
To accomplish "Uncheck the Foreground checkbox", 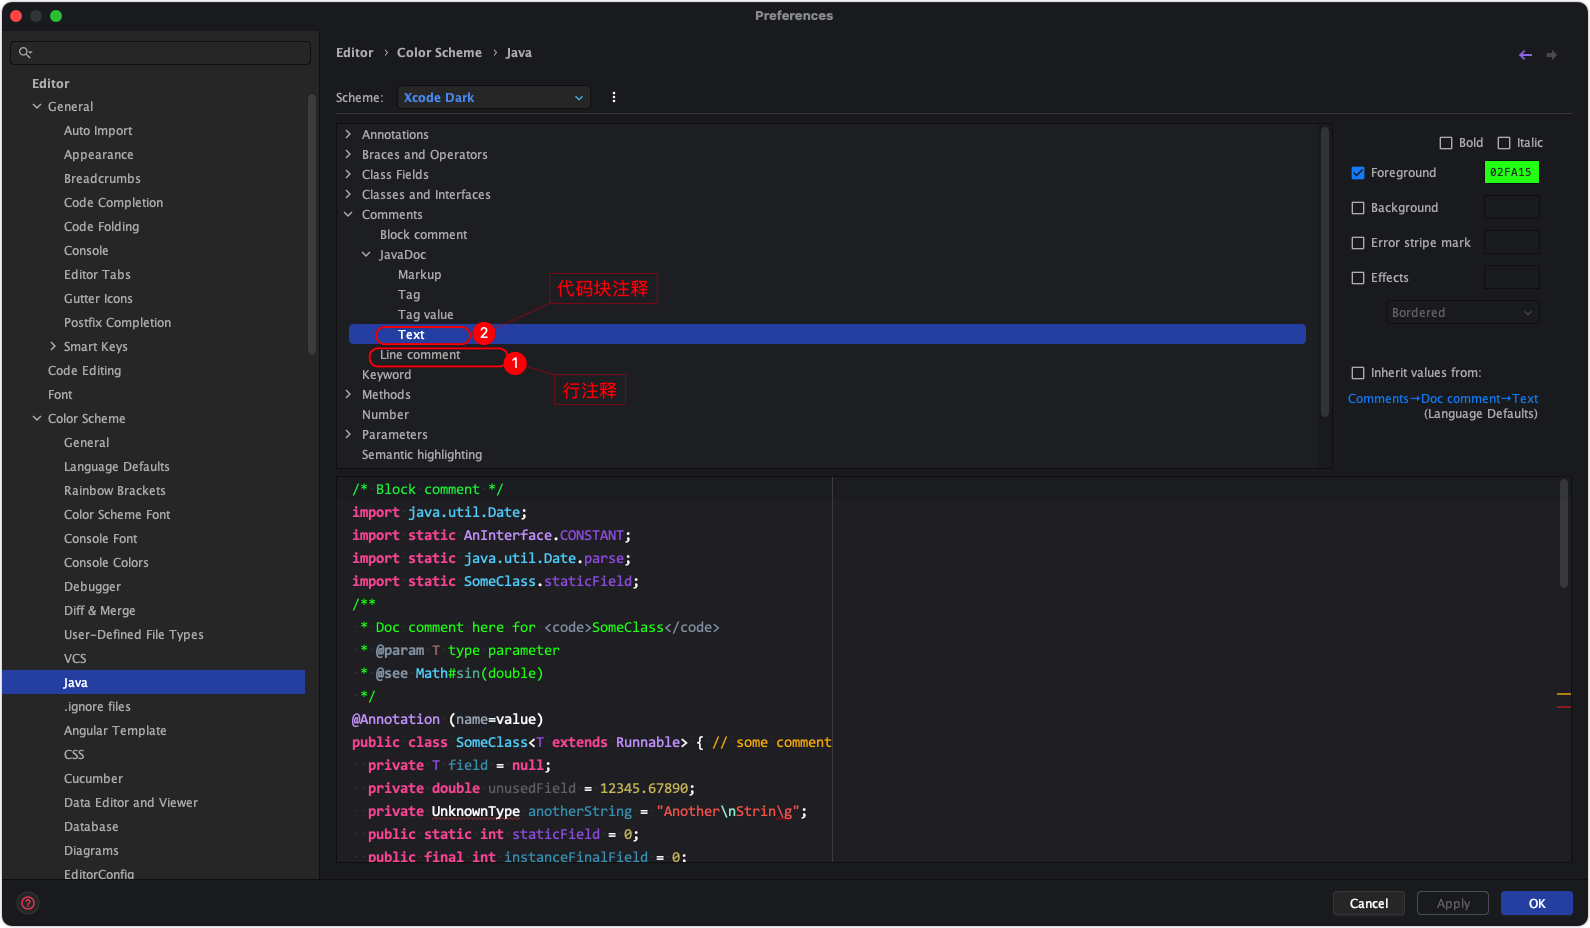I will [1358, 173].
